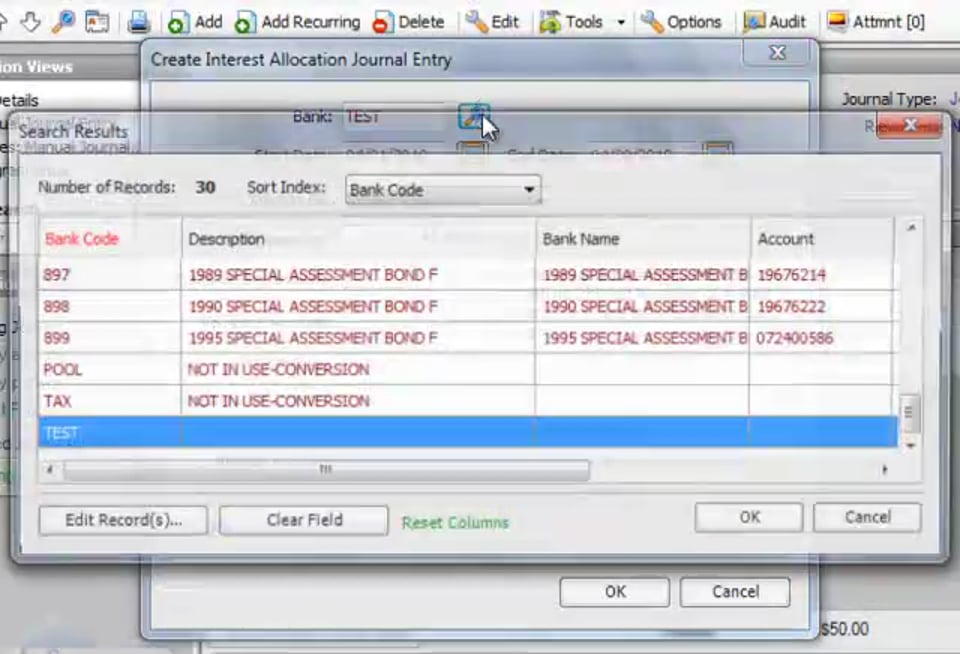Click the 1989 SPECIAL ASSESSMENT BOND F description
The image size is (960, 654).
313,275
